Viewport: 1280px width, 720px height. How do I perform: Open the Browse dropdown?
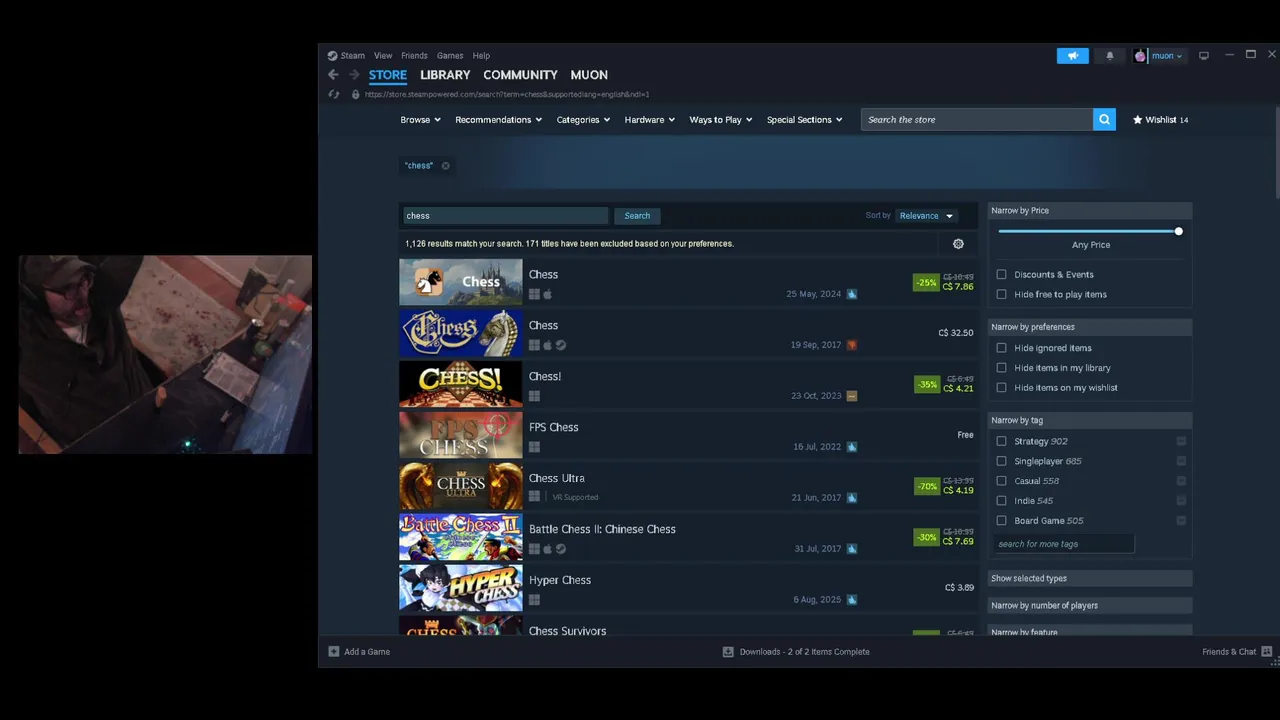[x=420, y=120]
